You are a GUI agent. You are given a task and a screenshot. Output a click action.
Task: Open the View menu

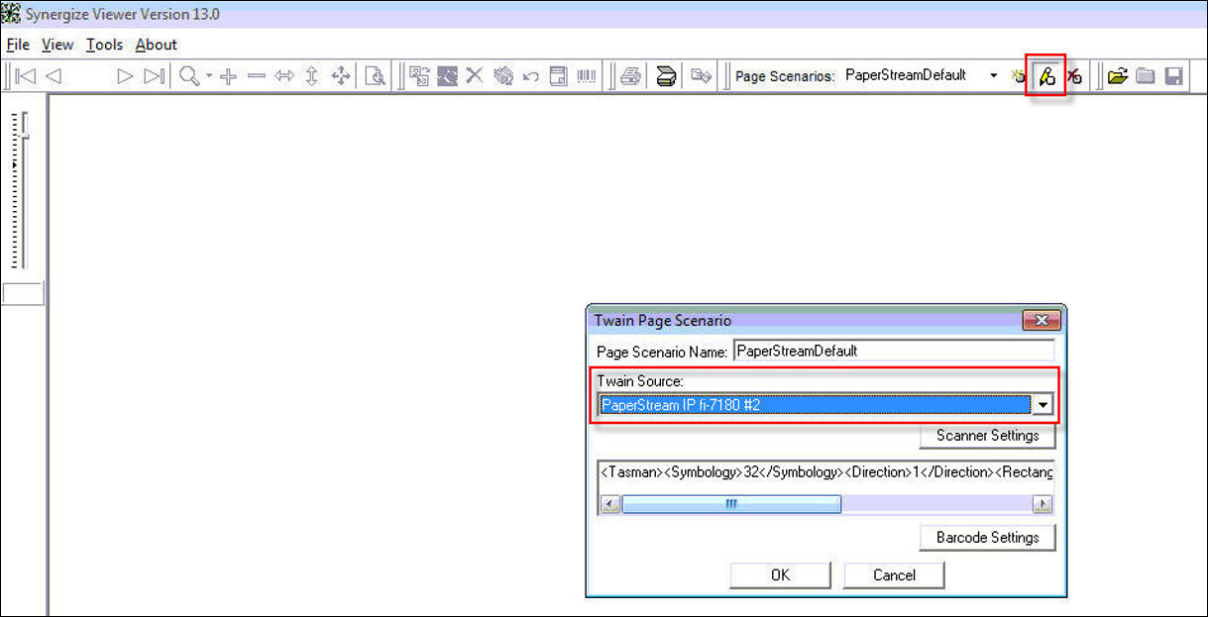pos(57,45)
